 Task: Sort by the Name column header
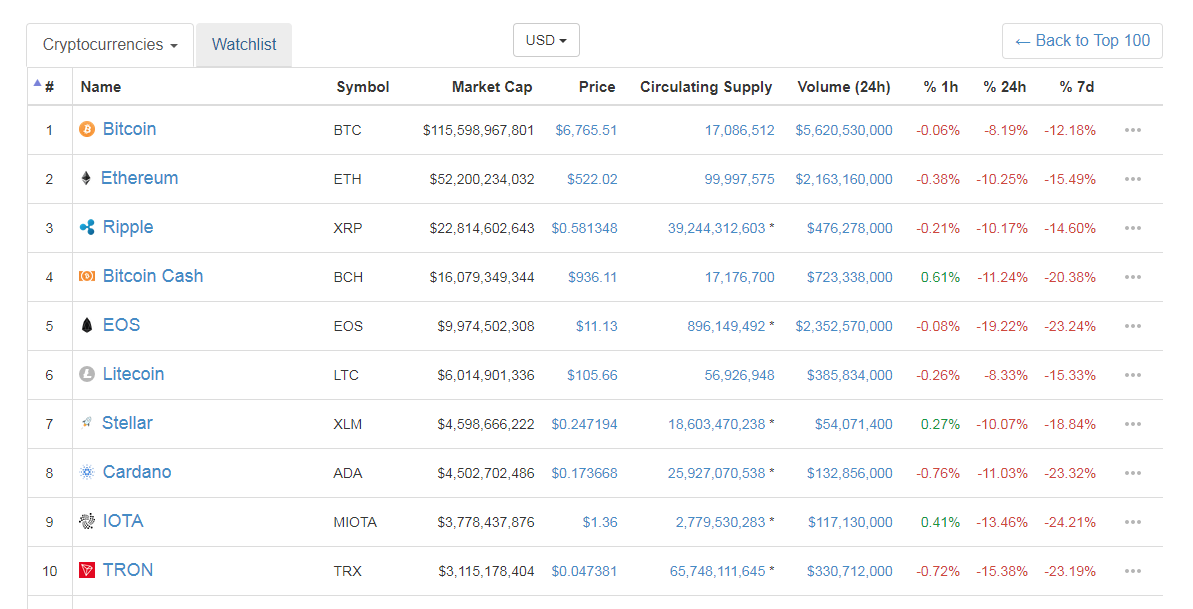click(x=100, y=87)
